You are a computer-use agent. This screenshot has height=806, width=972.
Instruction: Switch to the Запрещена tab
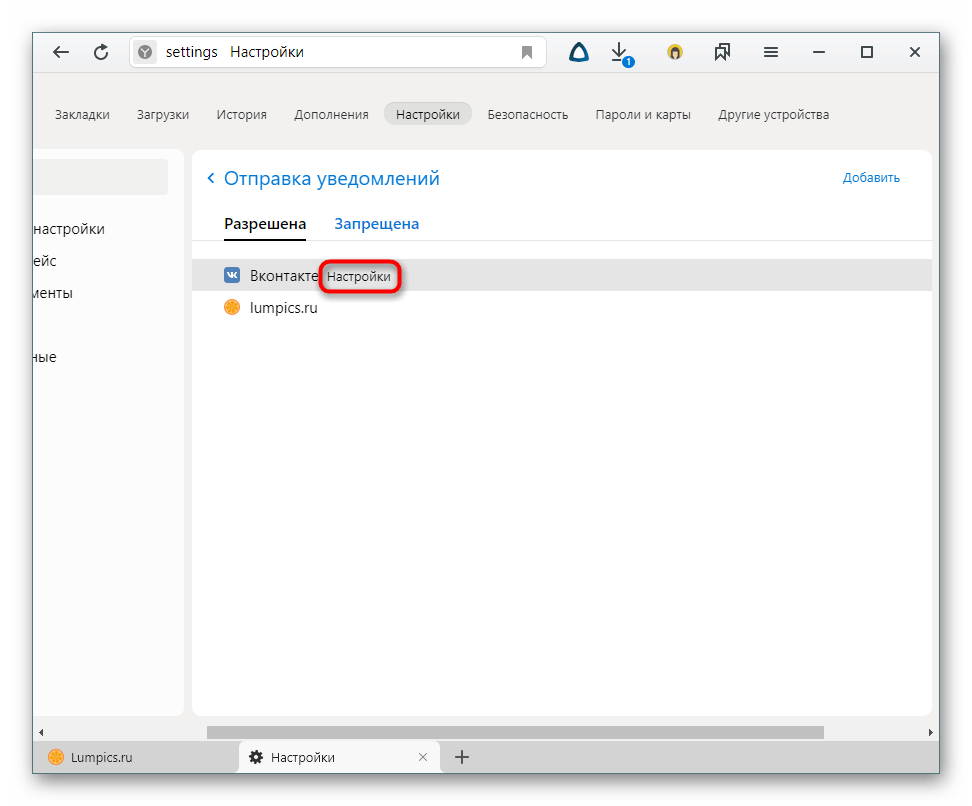pos(376,224)
